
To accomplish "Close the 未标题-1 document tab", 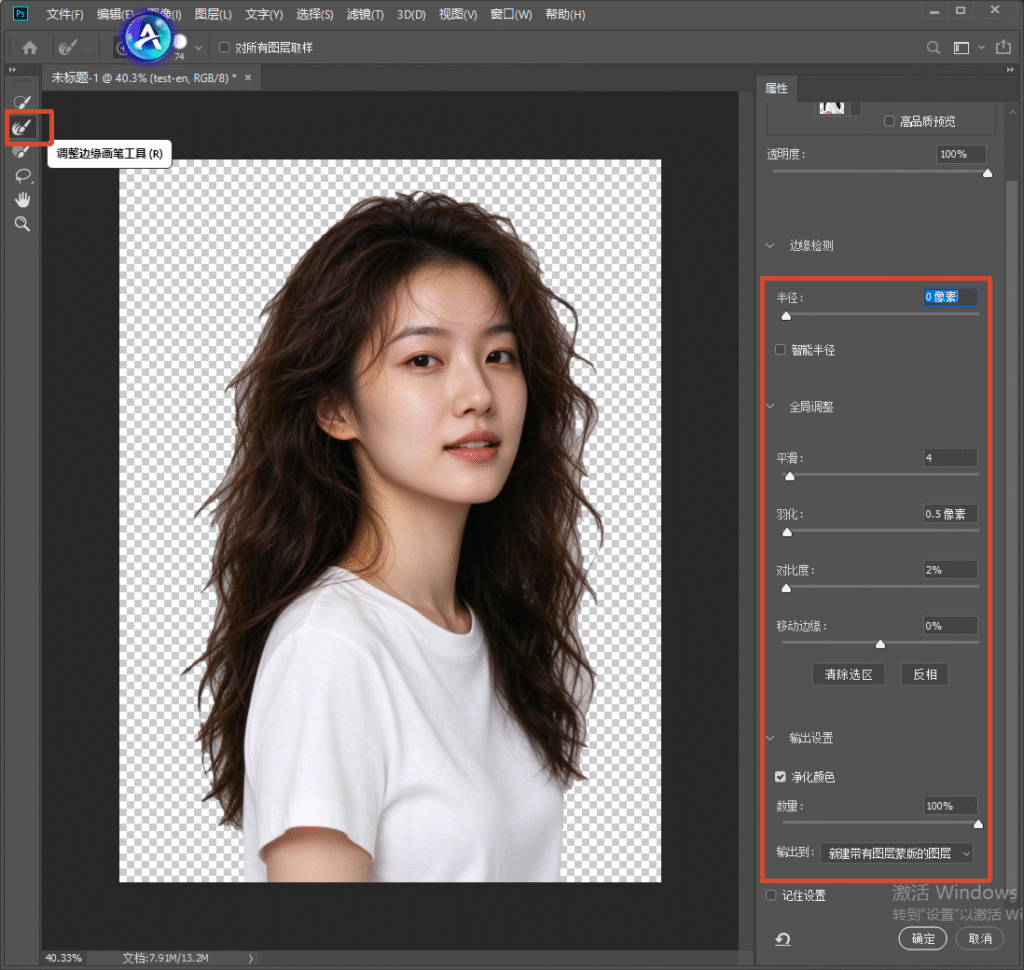I will point(248,78).
